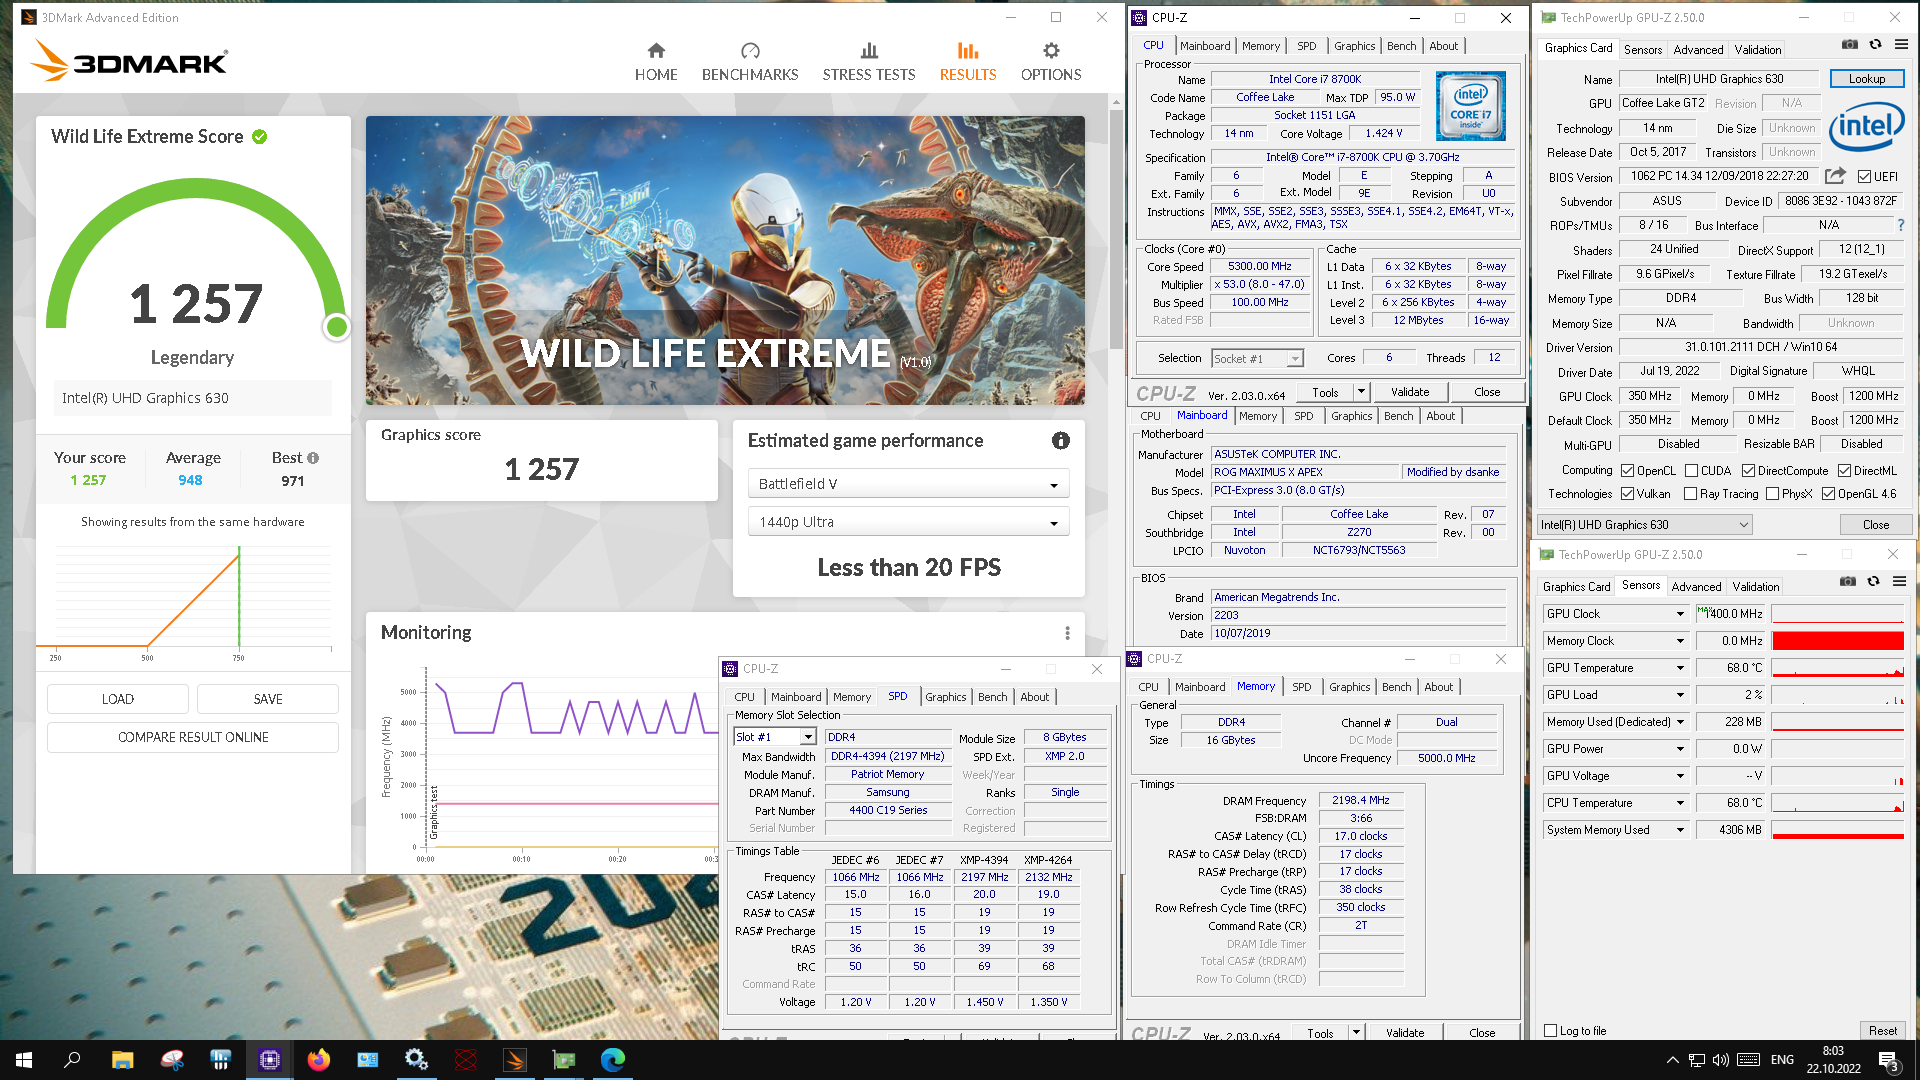Click the SAVE button in 3DMark
This screenshot has height=1080, width=1920.
(268, 699)
